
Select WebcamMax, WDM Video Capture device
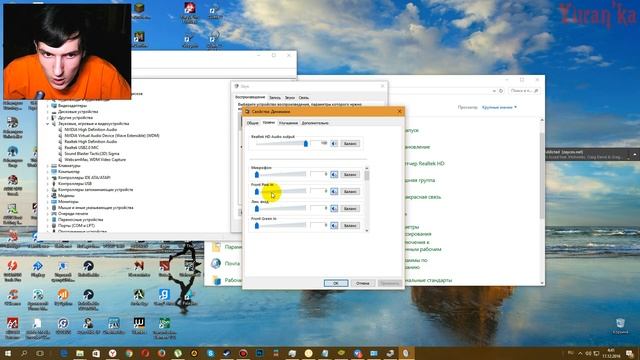coord(95,160)
